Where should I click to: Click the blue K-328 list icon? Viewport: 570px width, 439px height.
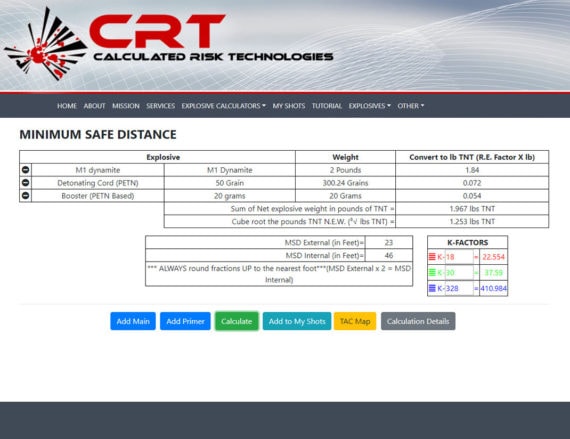point(432,288)
